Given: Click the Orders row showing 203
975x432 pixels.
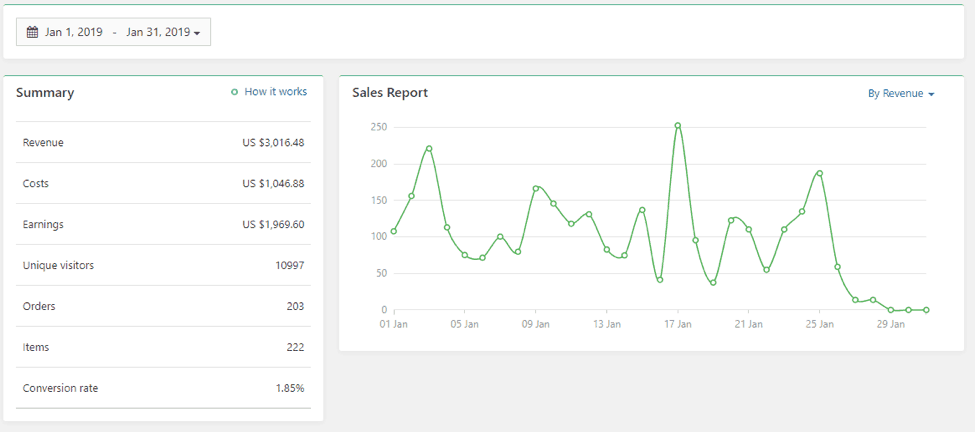Looking at the screenshot, I should [163, 306].
